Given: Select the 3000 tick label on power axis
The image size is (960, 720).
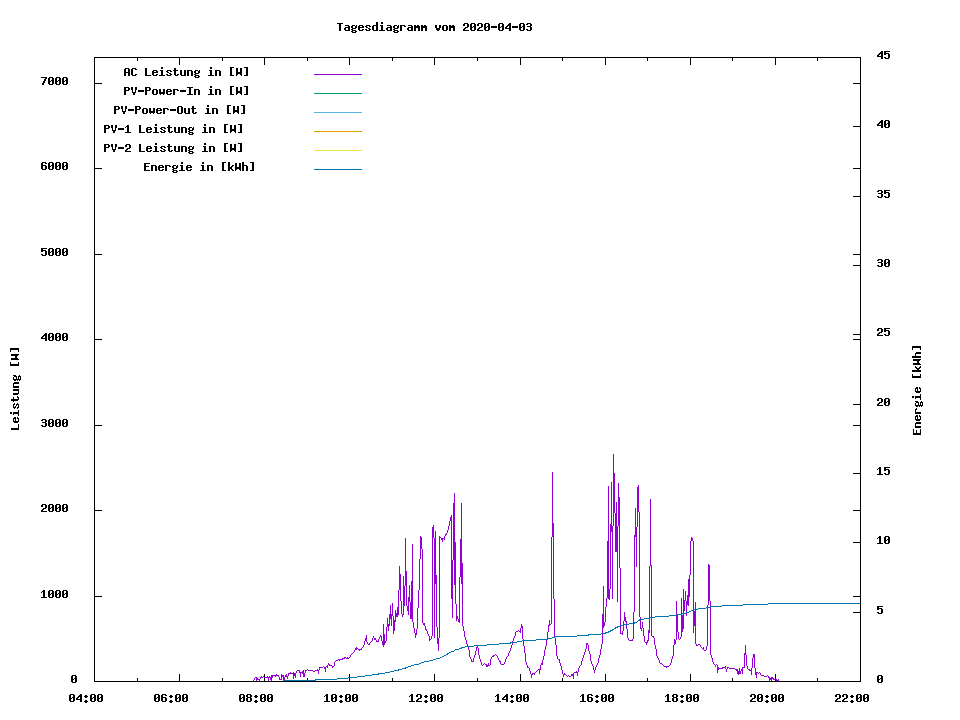Looking at the screenshot, I should pyautogui.click(x=54, y=424).
